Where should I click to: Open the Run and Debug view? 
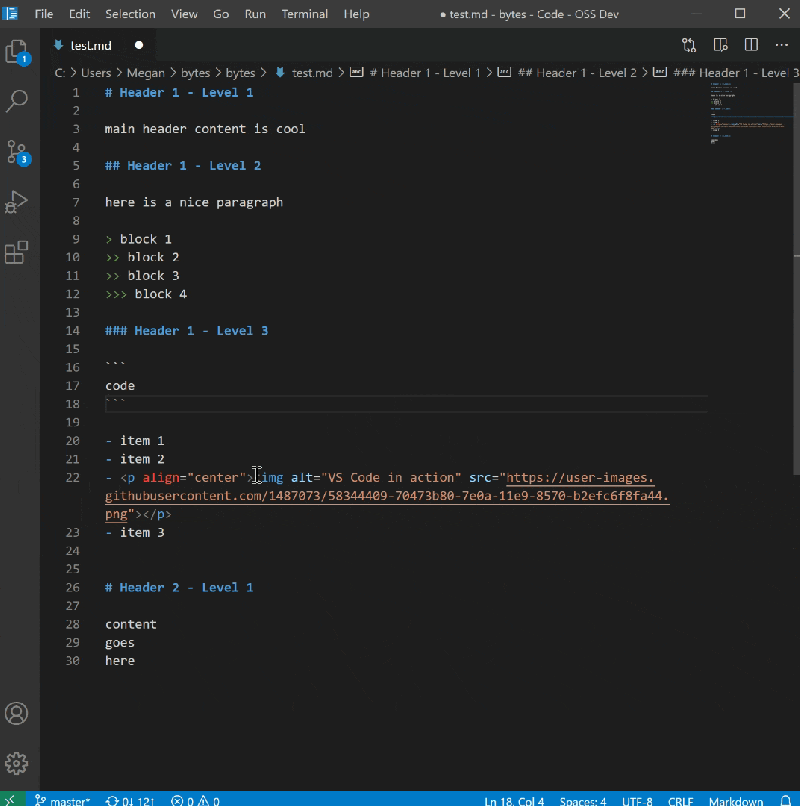[16, 201]
